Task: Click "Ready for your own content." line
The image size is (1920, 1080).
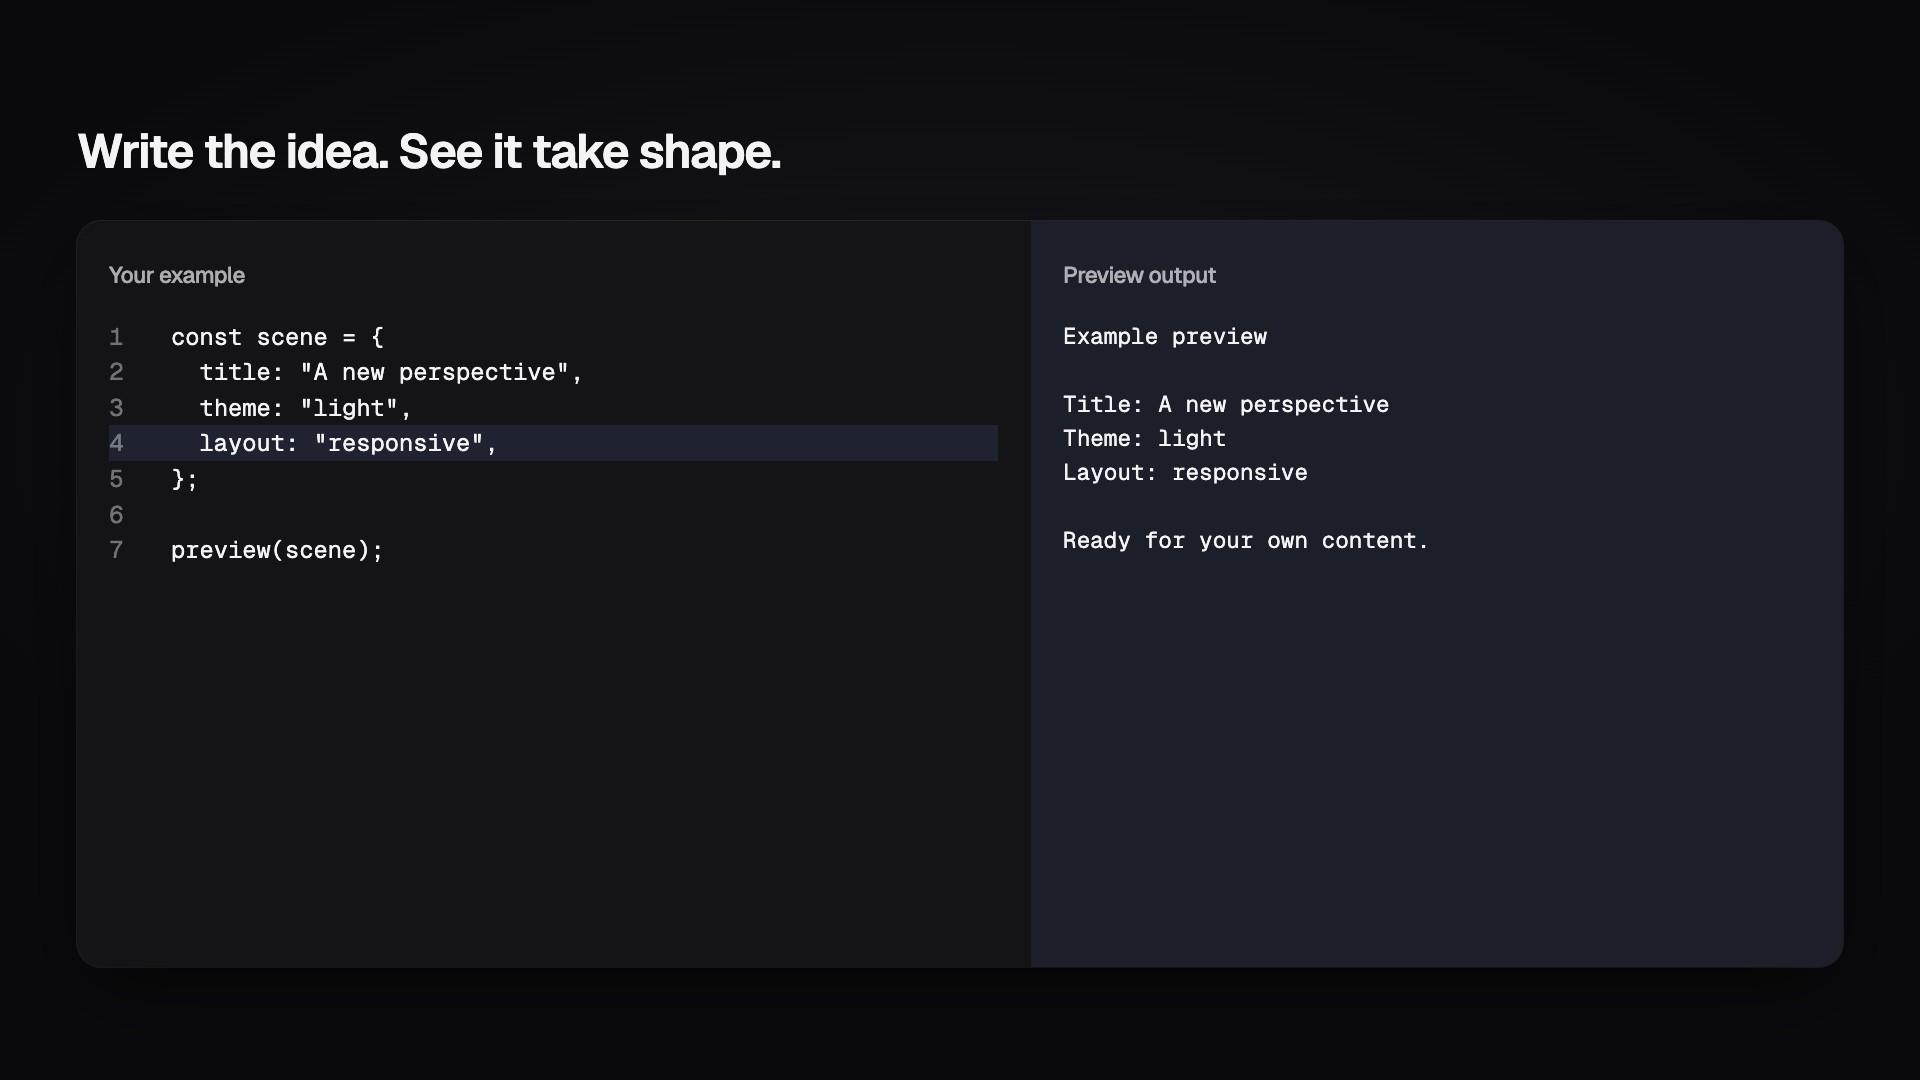Action: coord(1246,541)
